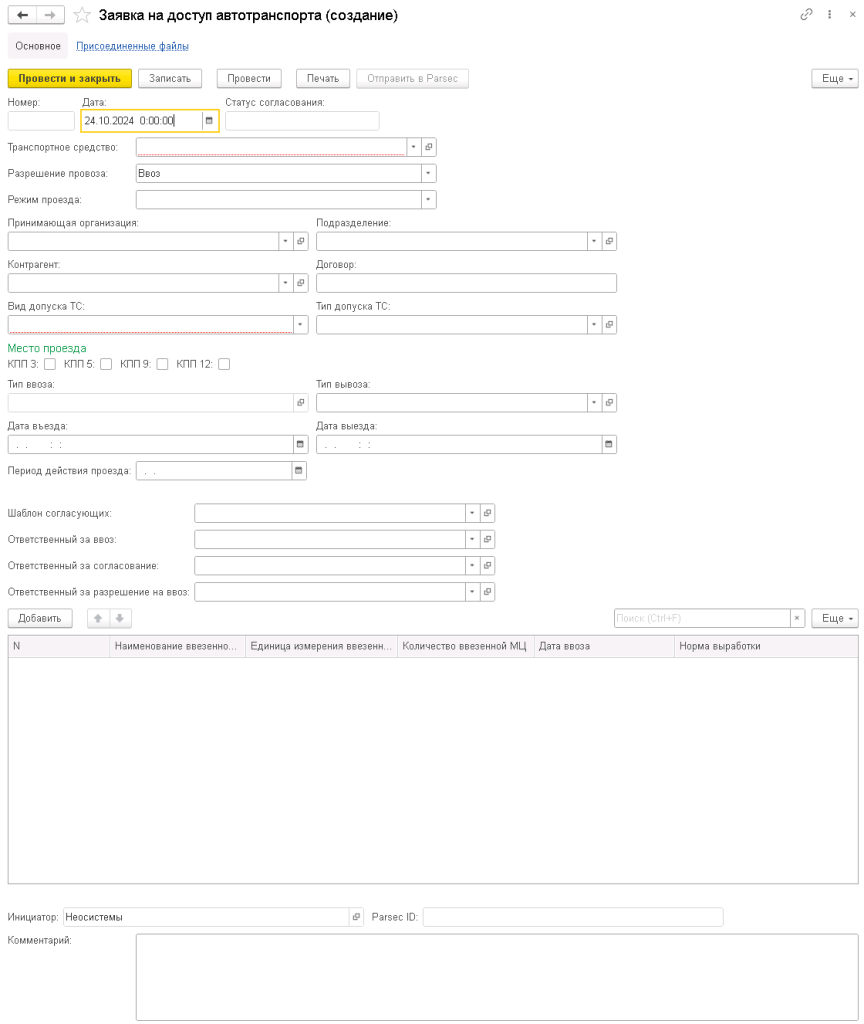Clear search field with x icon
Screen dimensions: 864x1024
(797, 618)
